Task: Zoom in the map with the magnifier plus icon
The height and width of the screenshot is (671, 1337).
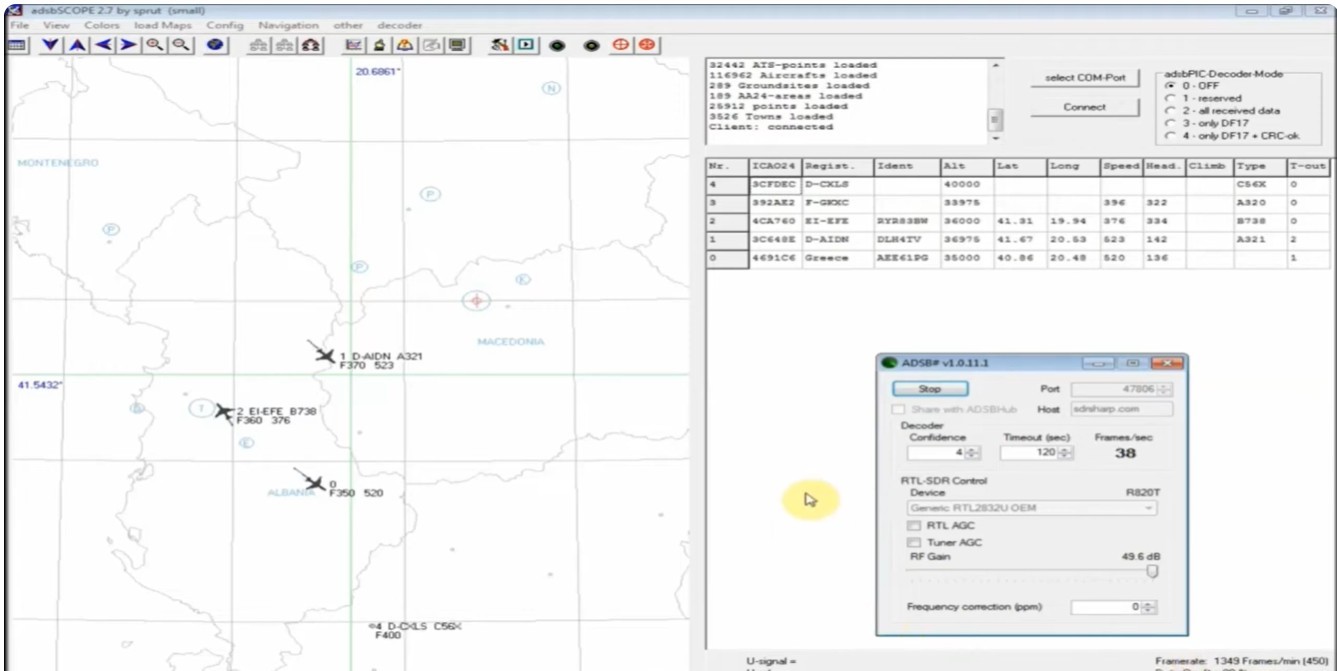Action: pyautogui.click(x=155, y=45)
